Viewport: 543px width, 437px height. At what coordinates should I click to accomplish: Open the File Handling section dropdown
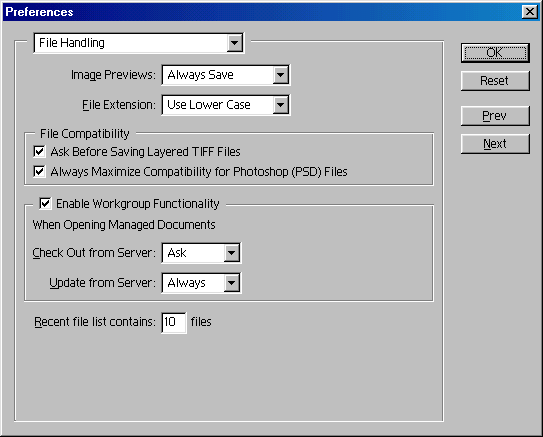click(x=234, y=43)
